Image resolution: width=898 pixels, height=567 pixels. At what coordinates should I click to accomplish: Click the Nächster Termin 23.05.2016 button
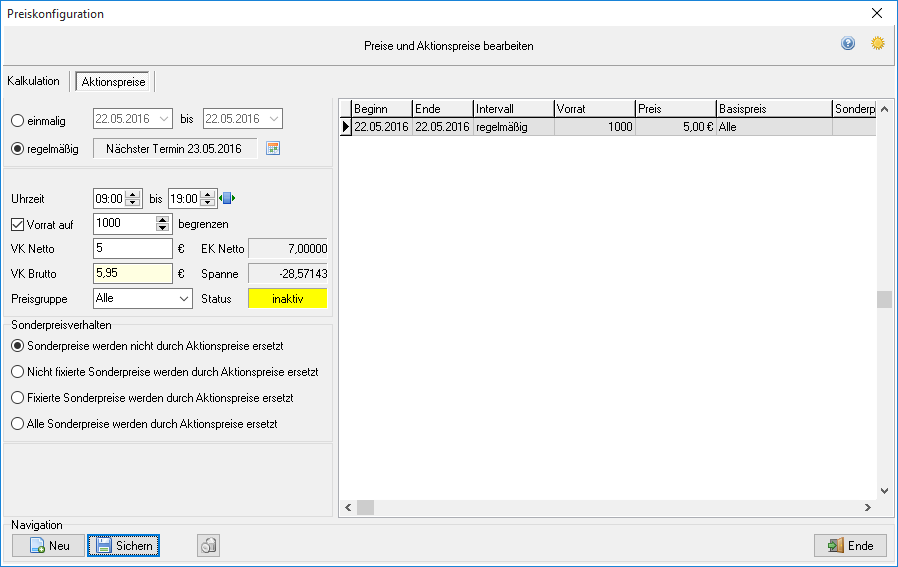[x=175, y=149]
